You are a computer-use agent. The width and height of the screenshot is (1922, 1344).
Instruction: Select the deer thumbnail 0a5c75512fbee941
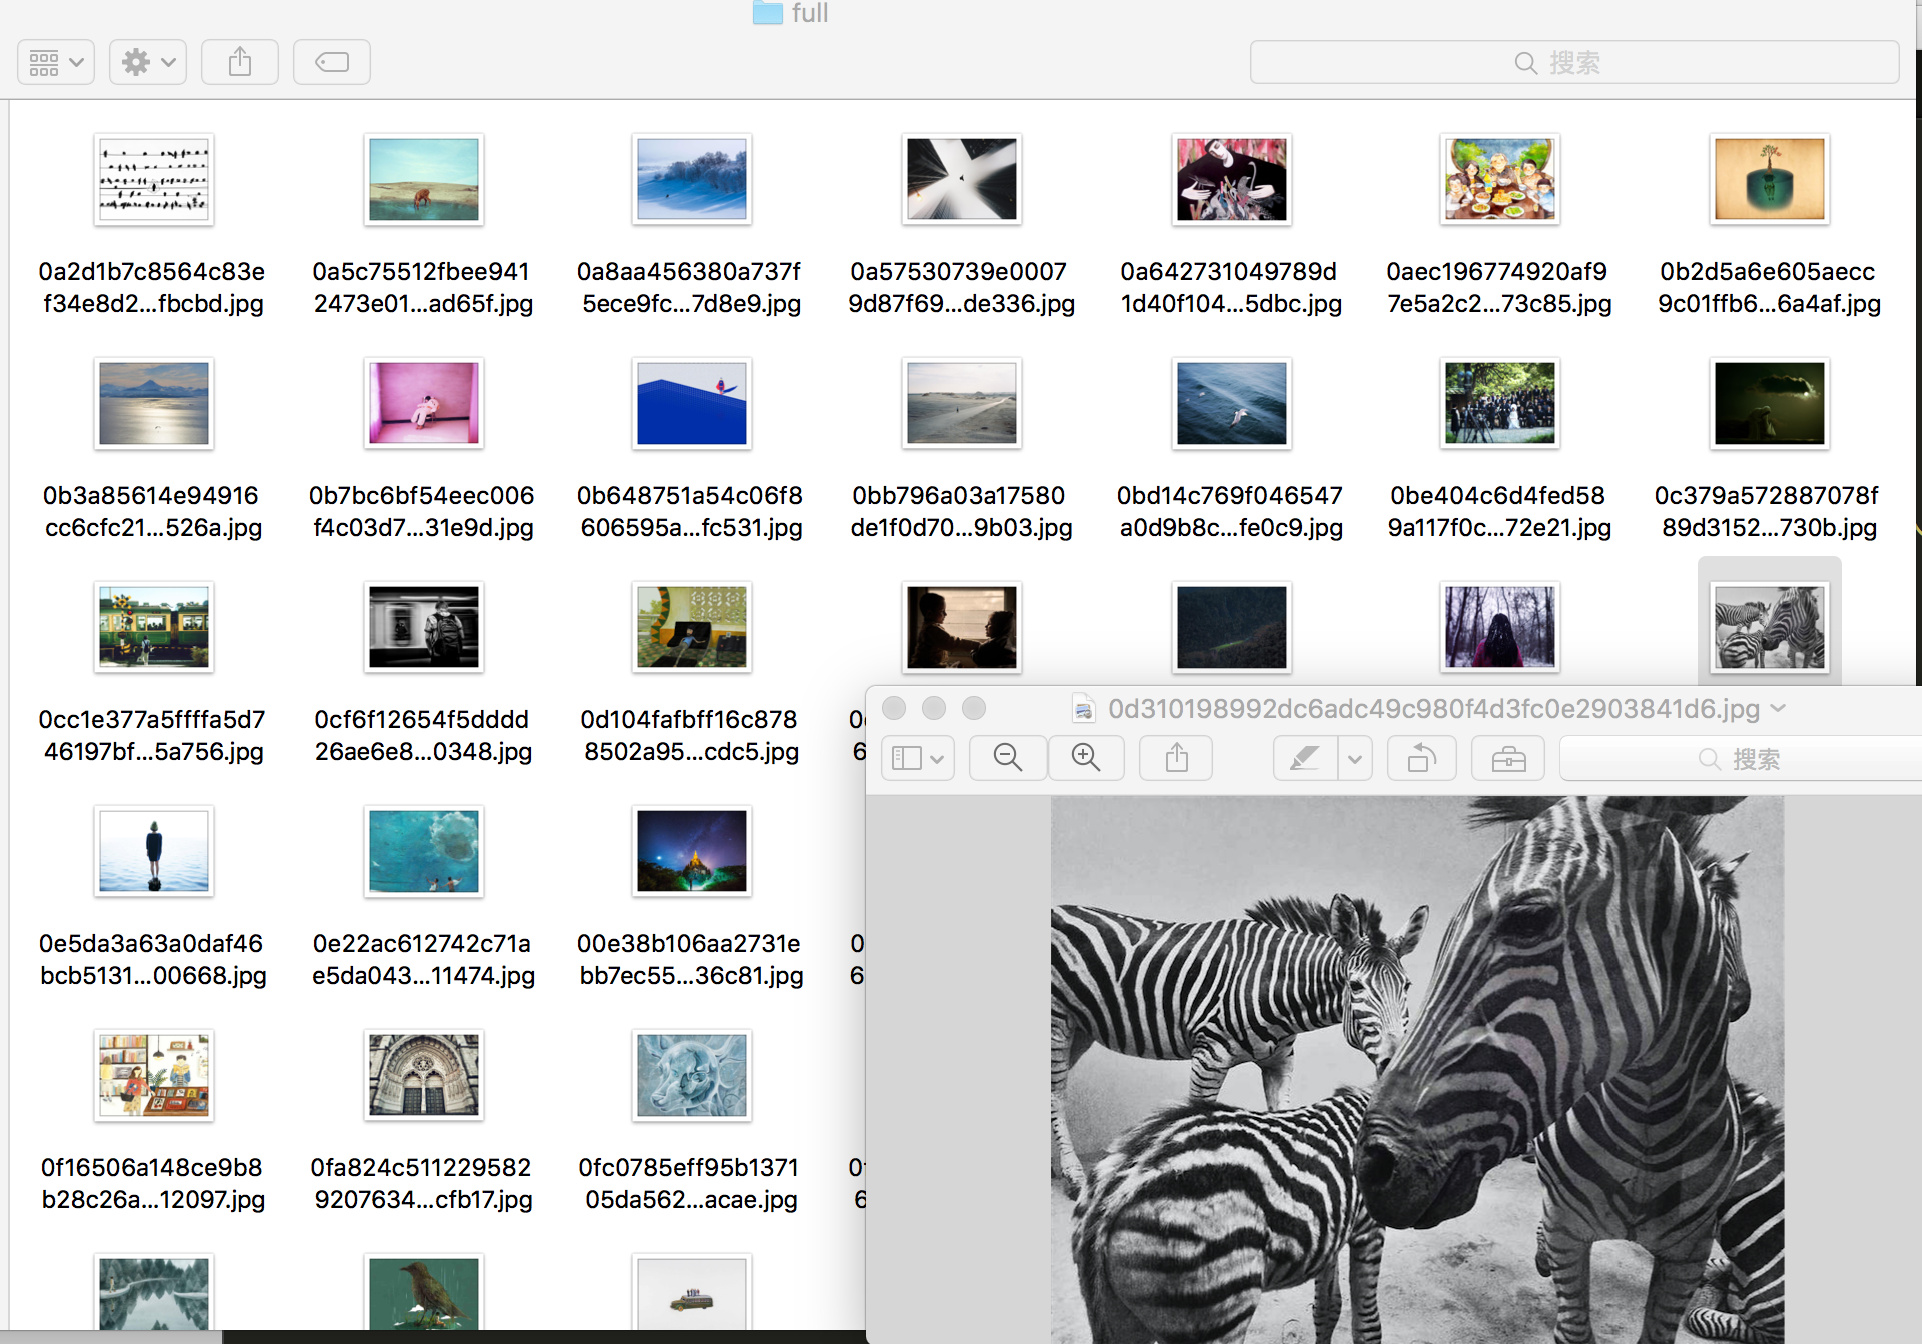(x=424, y=179)
